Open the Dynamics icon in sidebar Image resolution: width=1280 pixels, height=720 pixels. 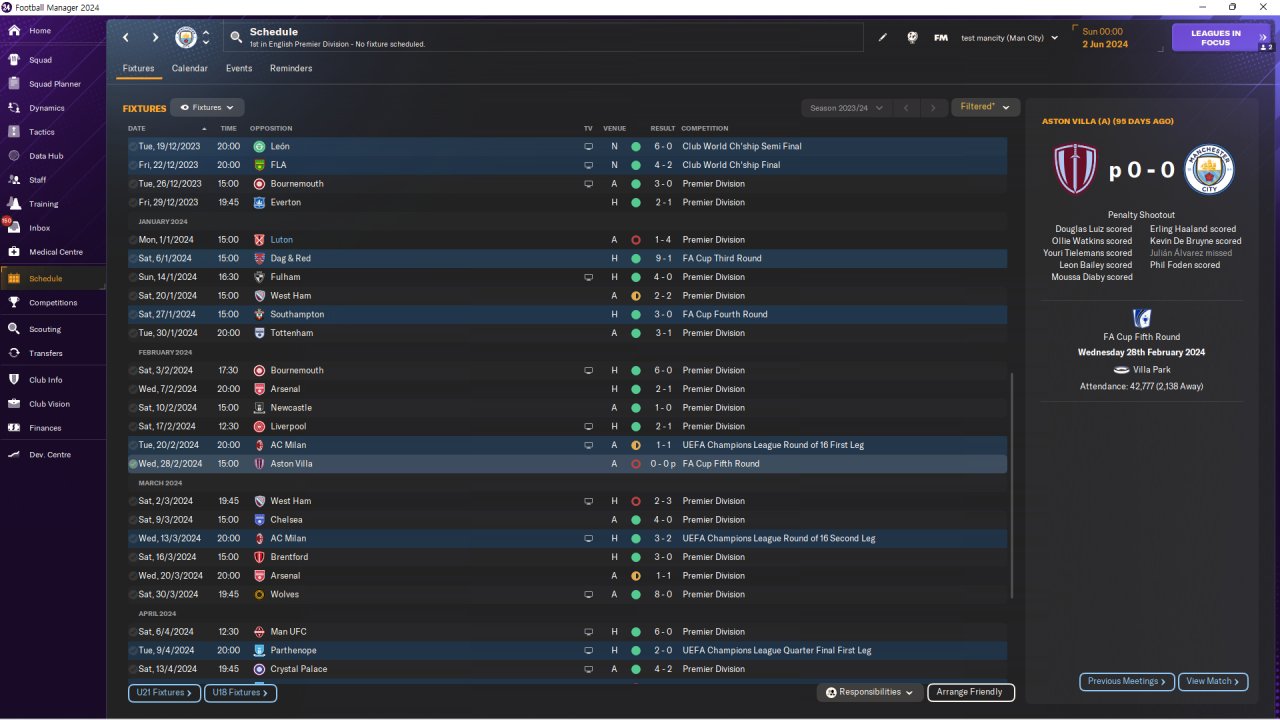pyautogui.click(x=14, y=108)
